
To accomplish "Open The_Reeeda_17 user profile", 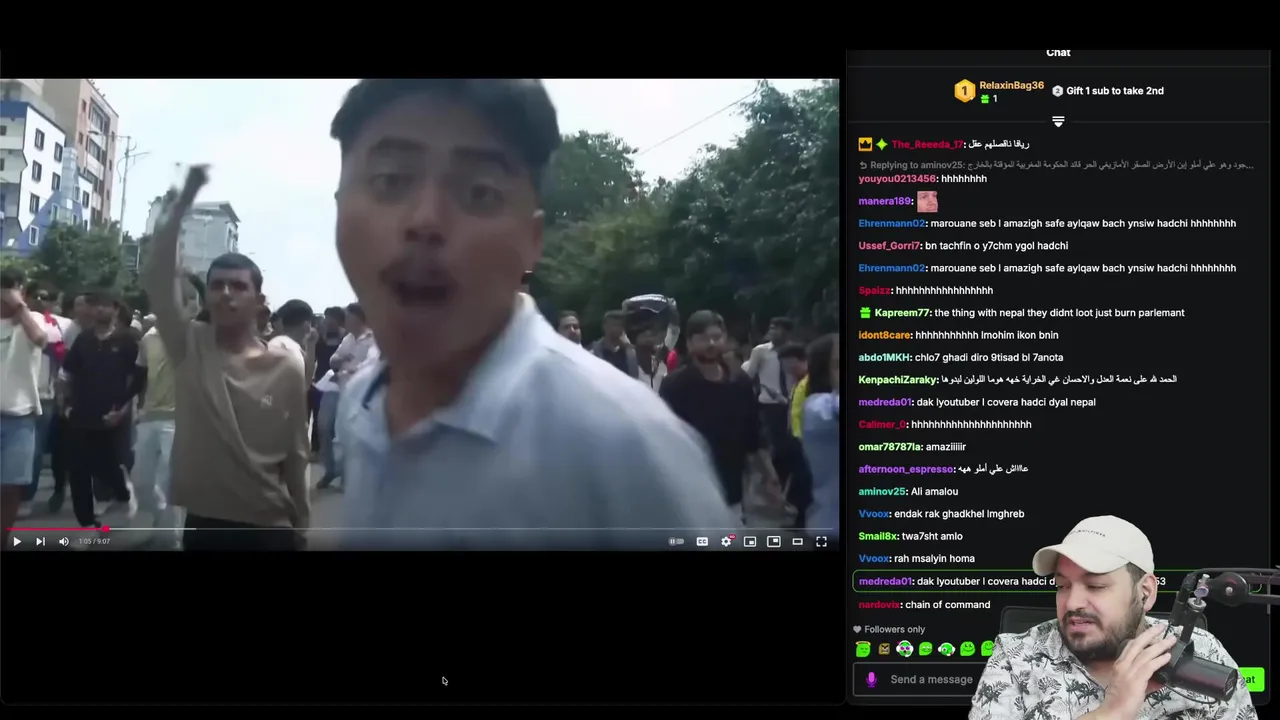I will 927,145.
